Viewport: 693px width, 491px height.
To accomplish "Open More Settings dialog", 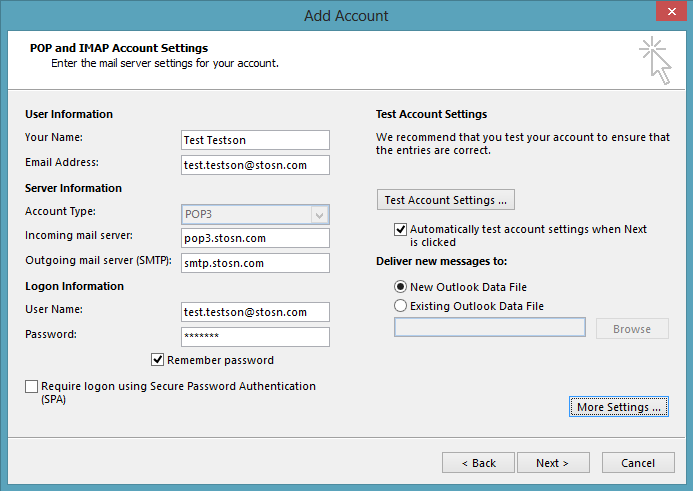I will [618, 407].
